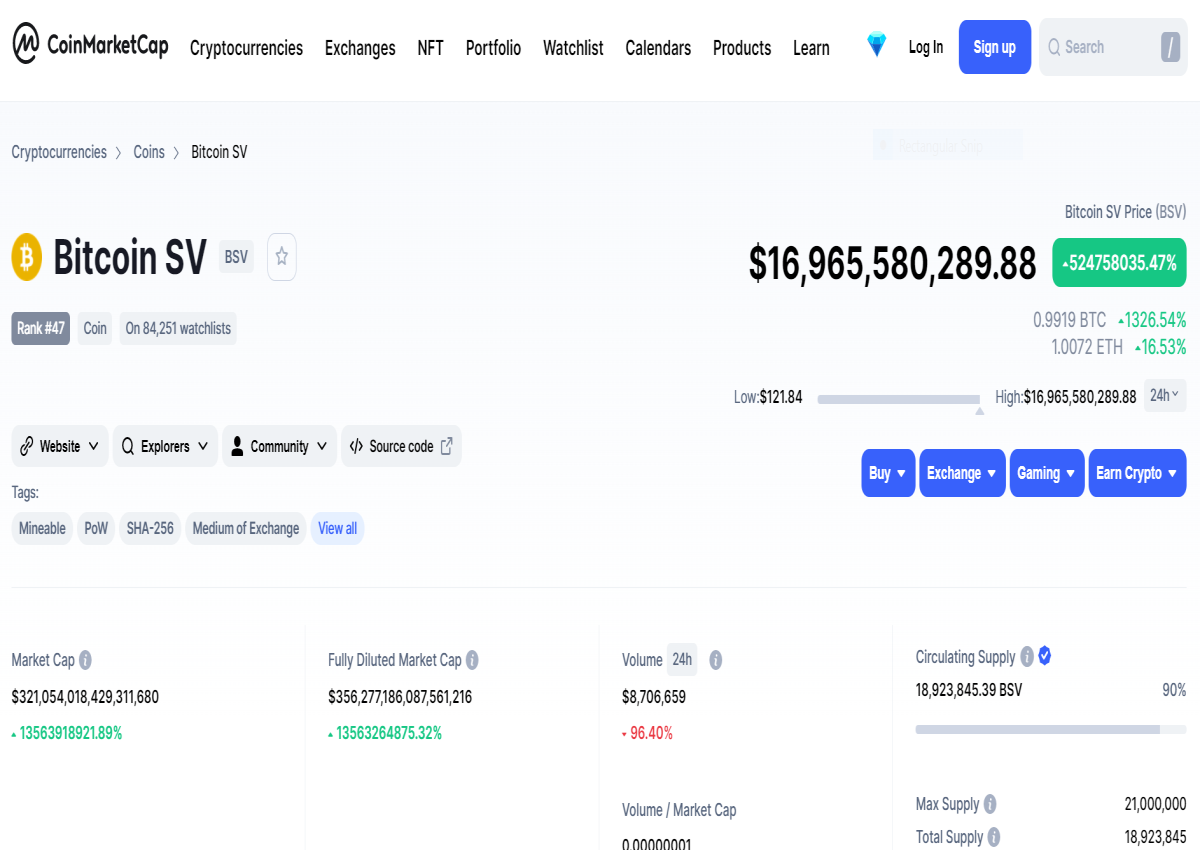Click the Volume info icon
1200x850 pixels.
point(715,660)
